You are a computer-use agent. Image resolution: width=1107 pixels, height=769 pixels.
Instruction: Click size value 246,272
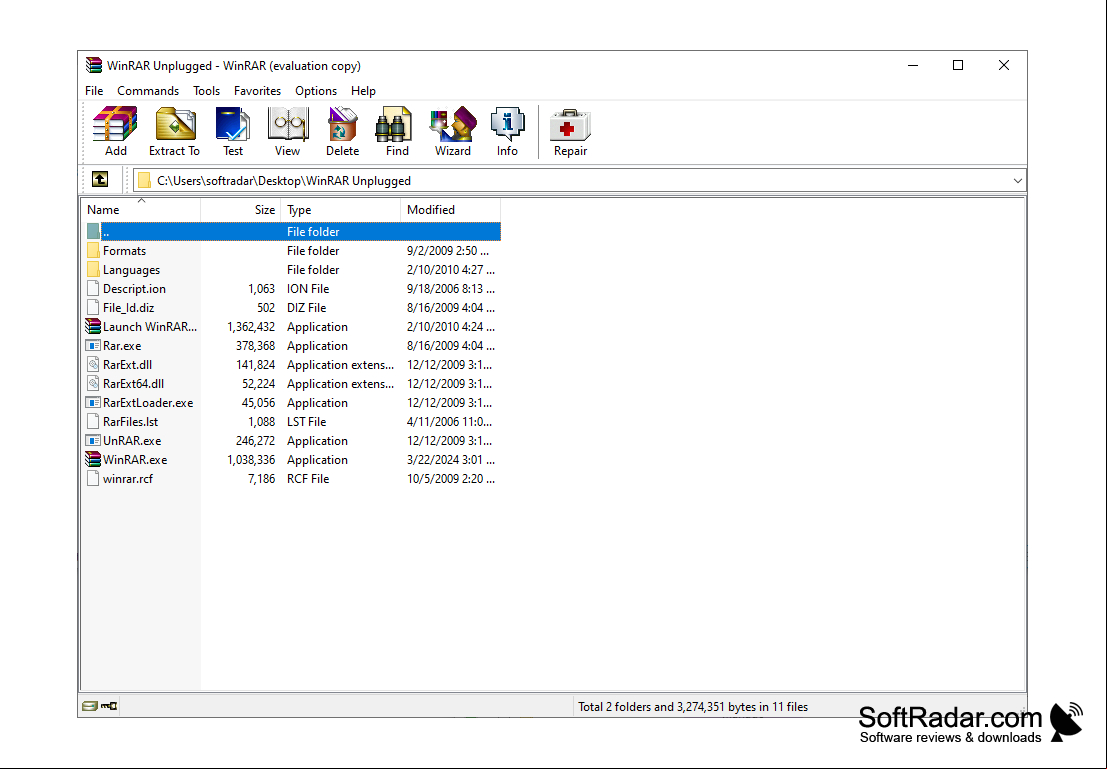256,441
